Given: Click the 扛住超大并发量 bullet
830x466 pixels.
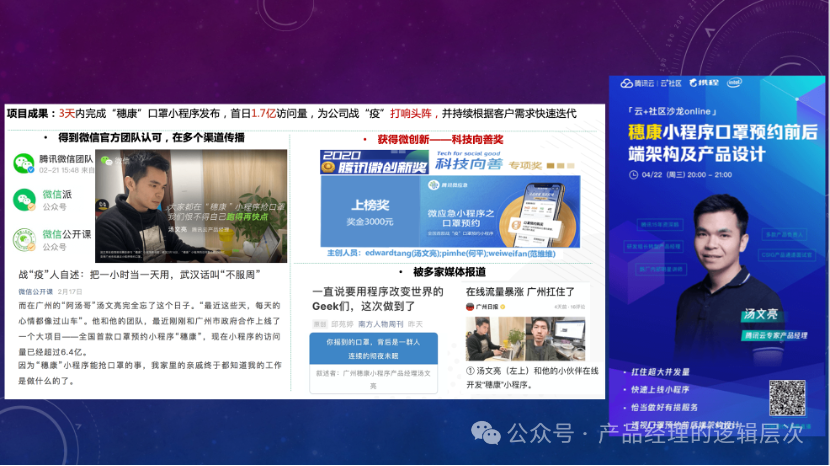Looking at the screenshot, I should coord(660,372).
